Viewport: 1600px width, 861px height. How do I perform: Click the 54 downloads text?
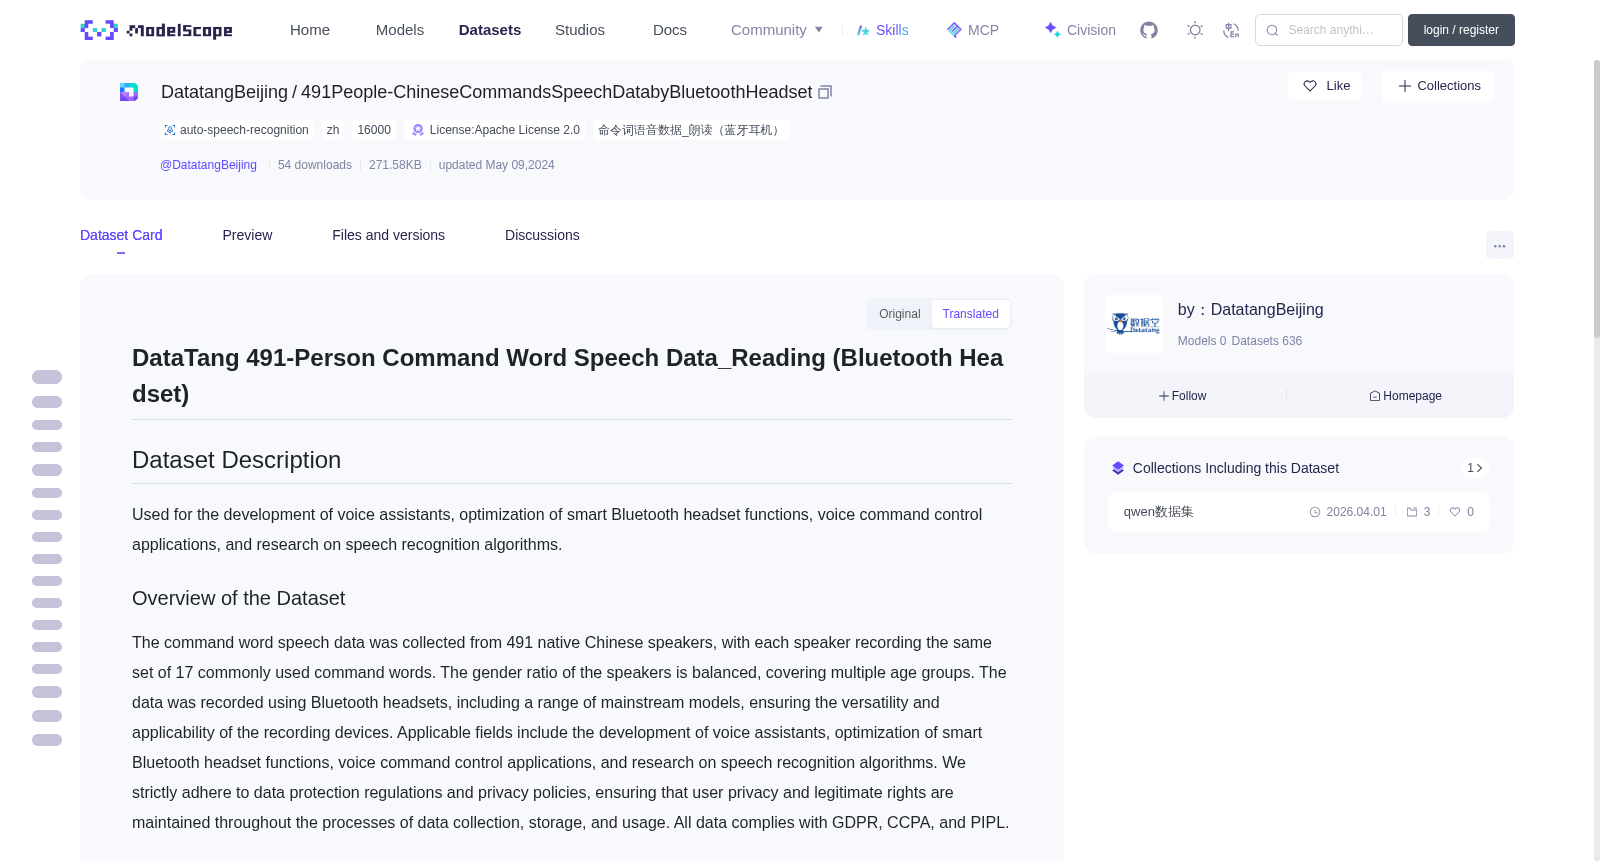coord(315,165)
